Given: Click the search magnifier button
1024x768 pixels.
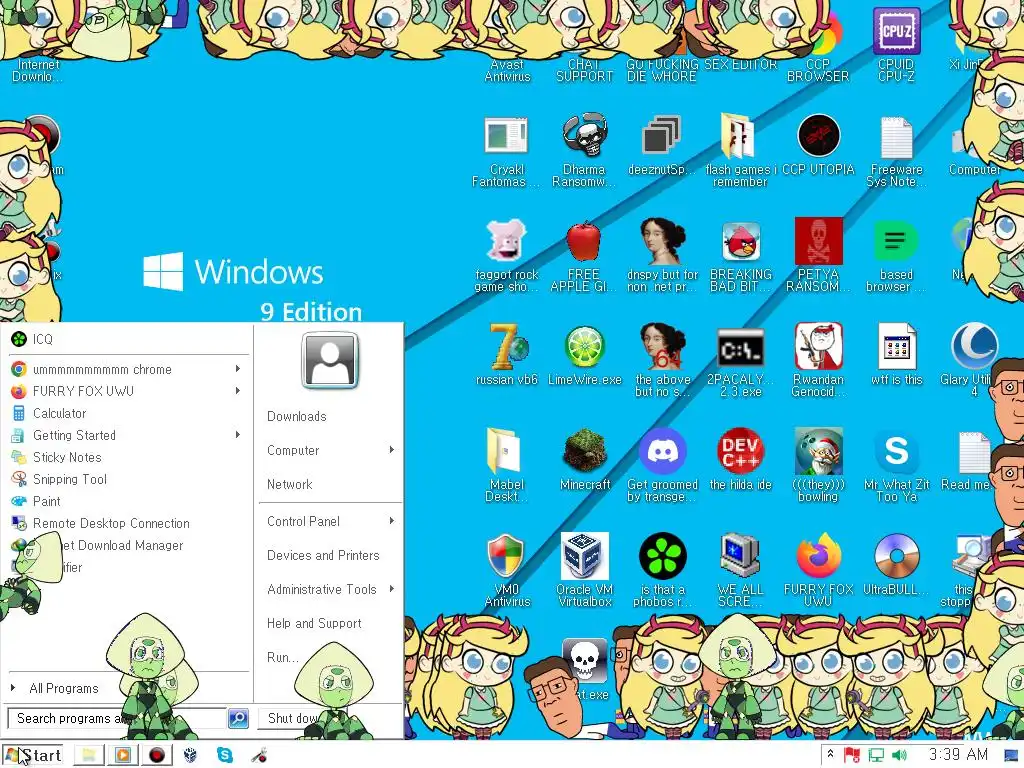Looking at the screenshot, I should (238, 718).
